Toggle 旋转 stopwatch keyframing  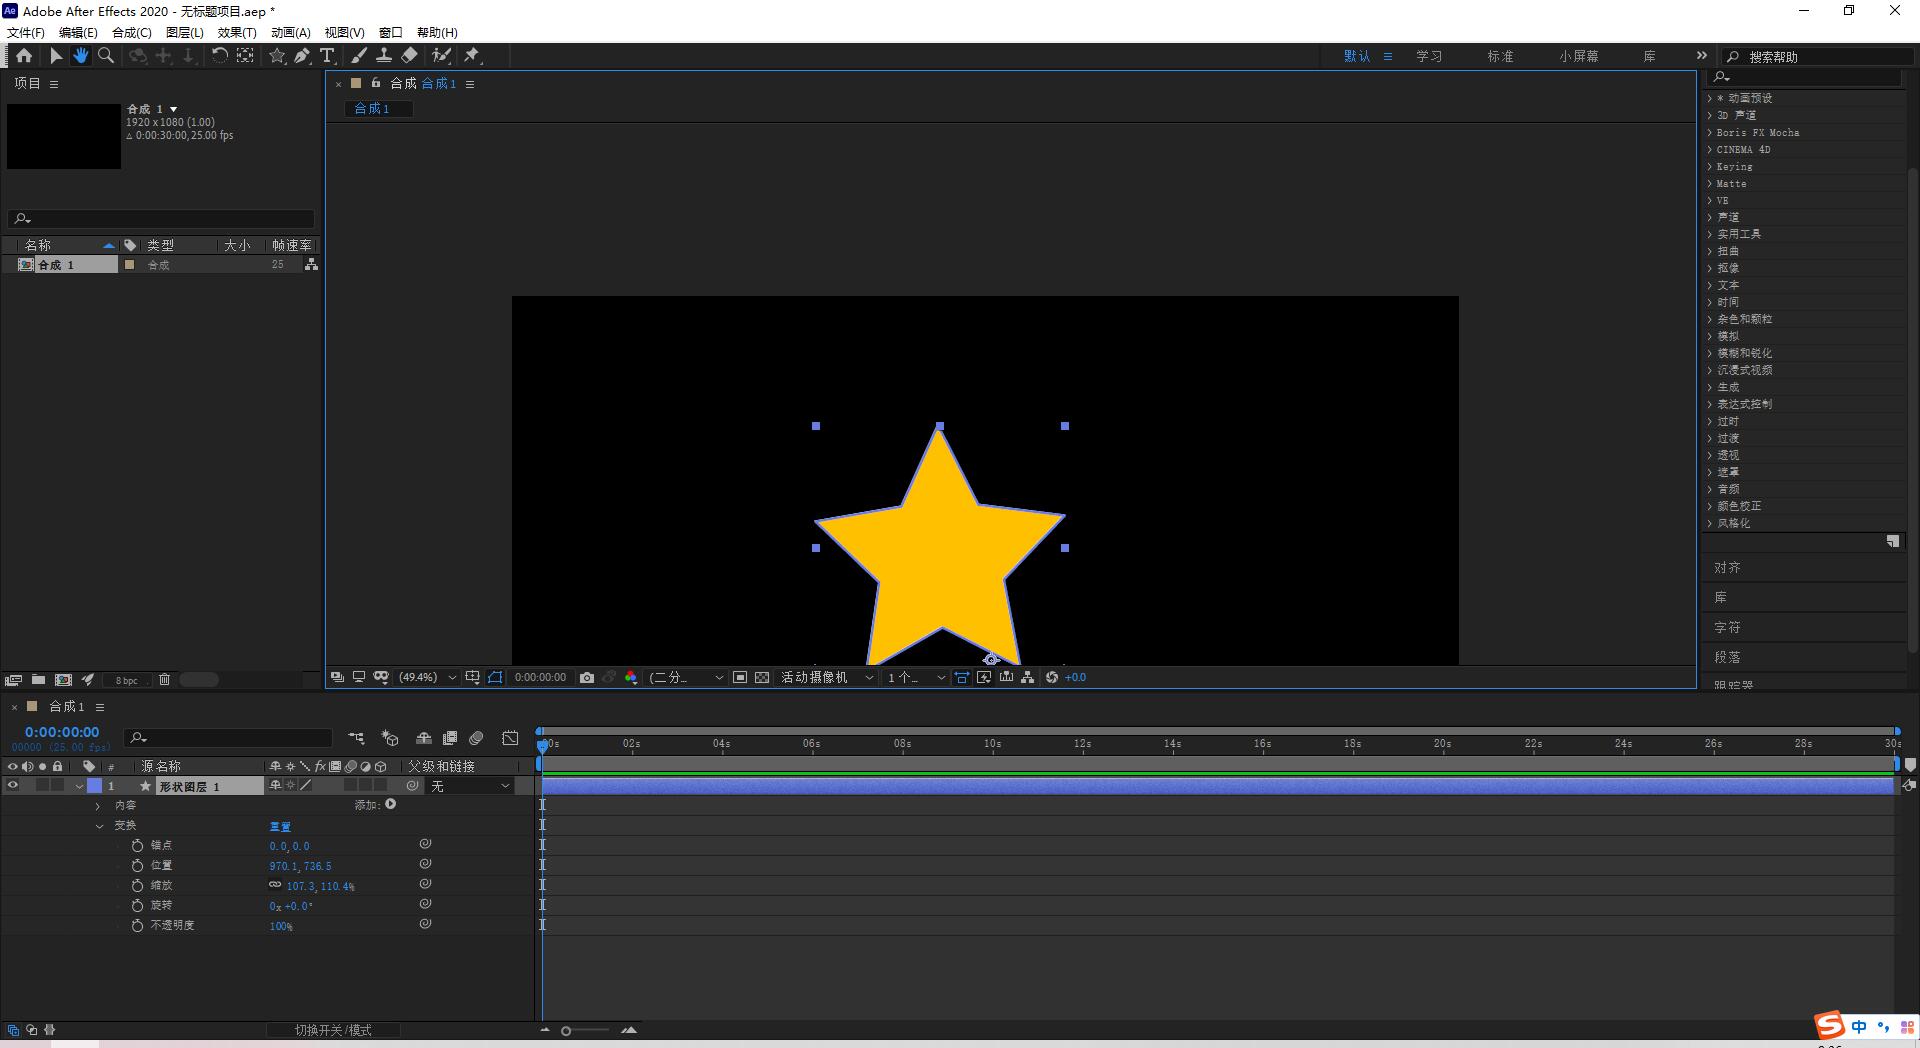(137, 906)
